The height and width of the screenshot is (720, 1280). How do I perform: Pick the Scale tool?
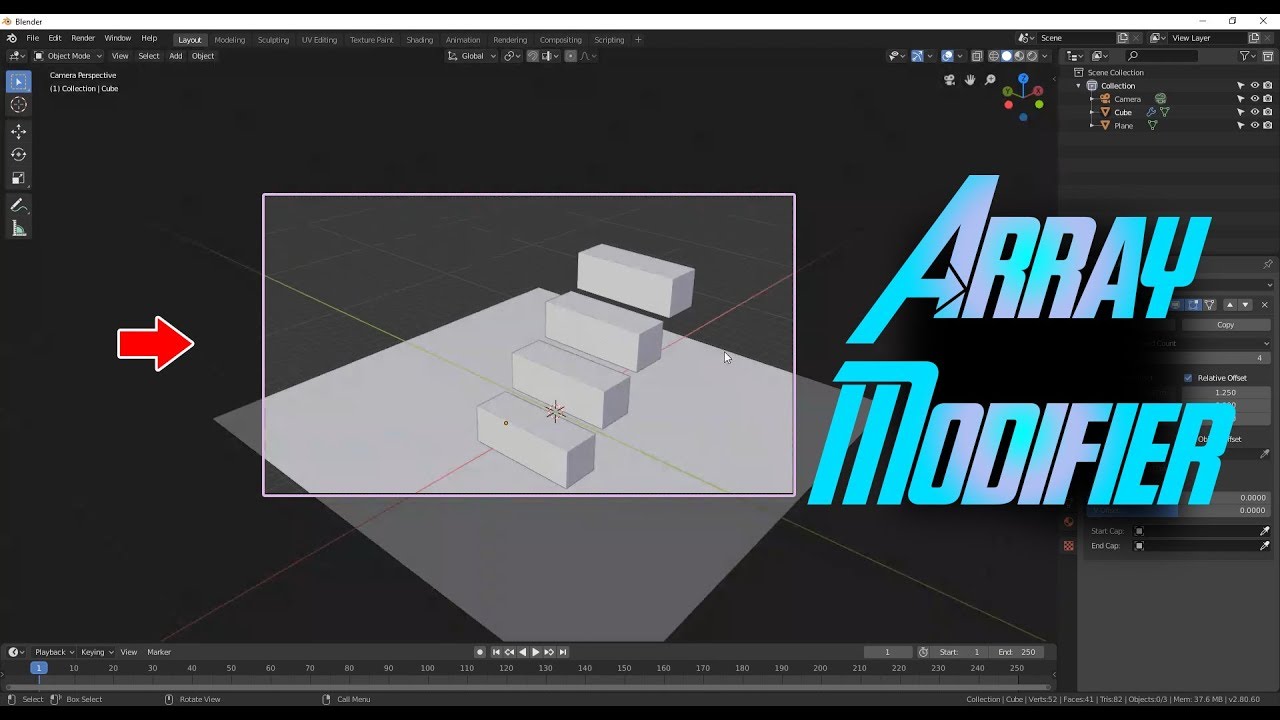(x=18, y=178)
